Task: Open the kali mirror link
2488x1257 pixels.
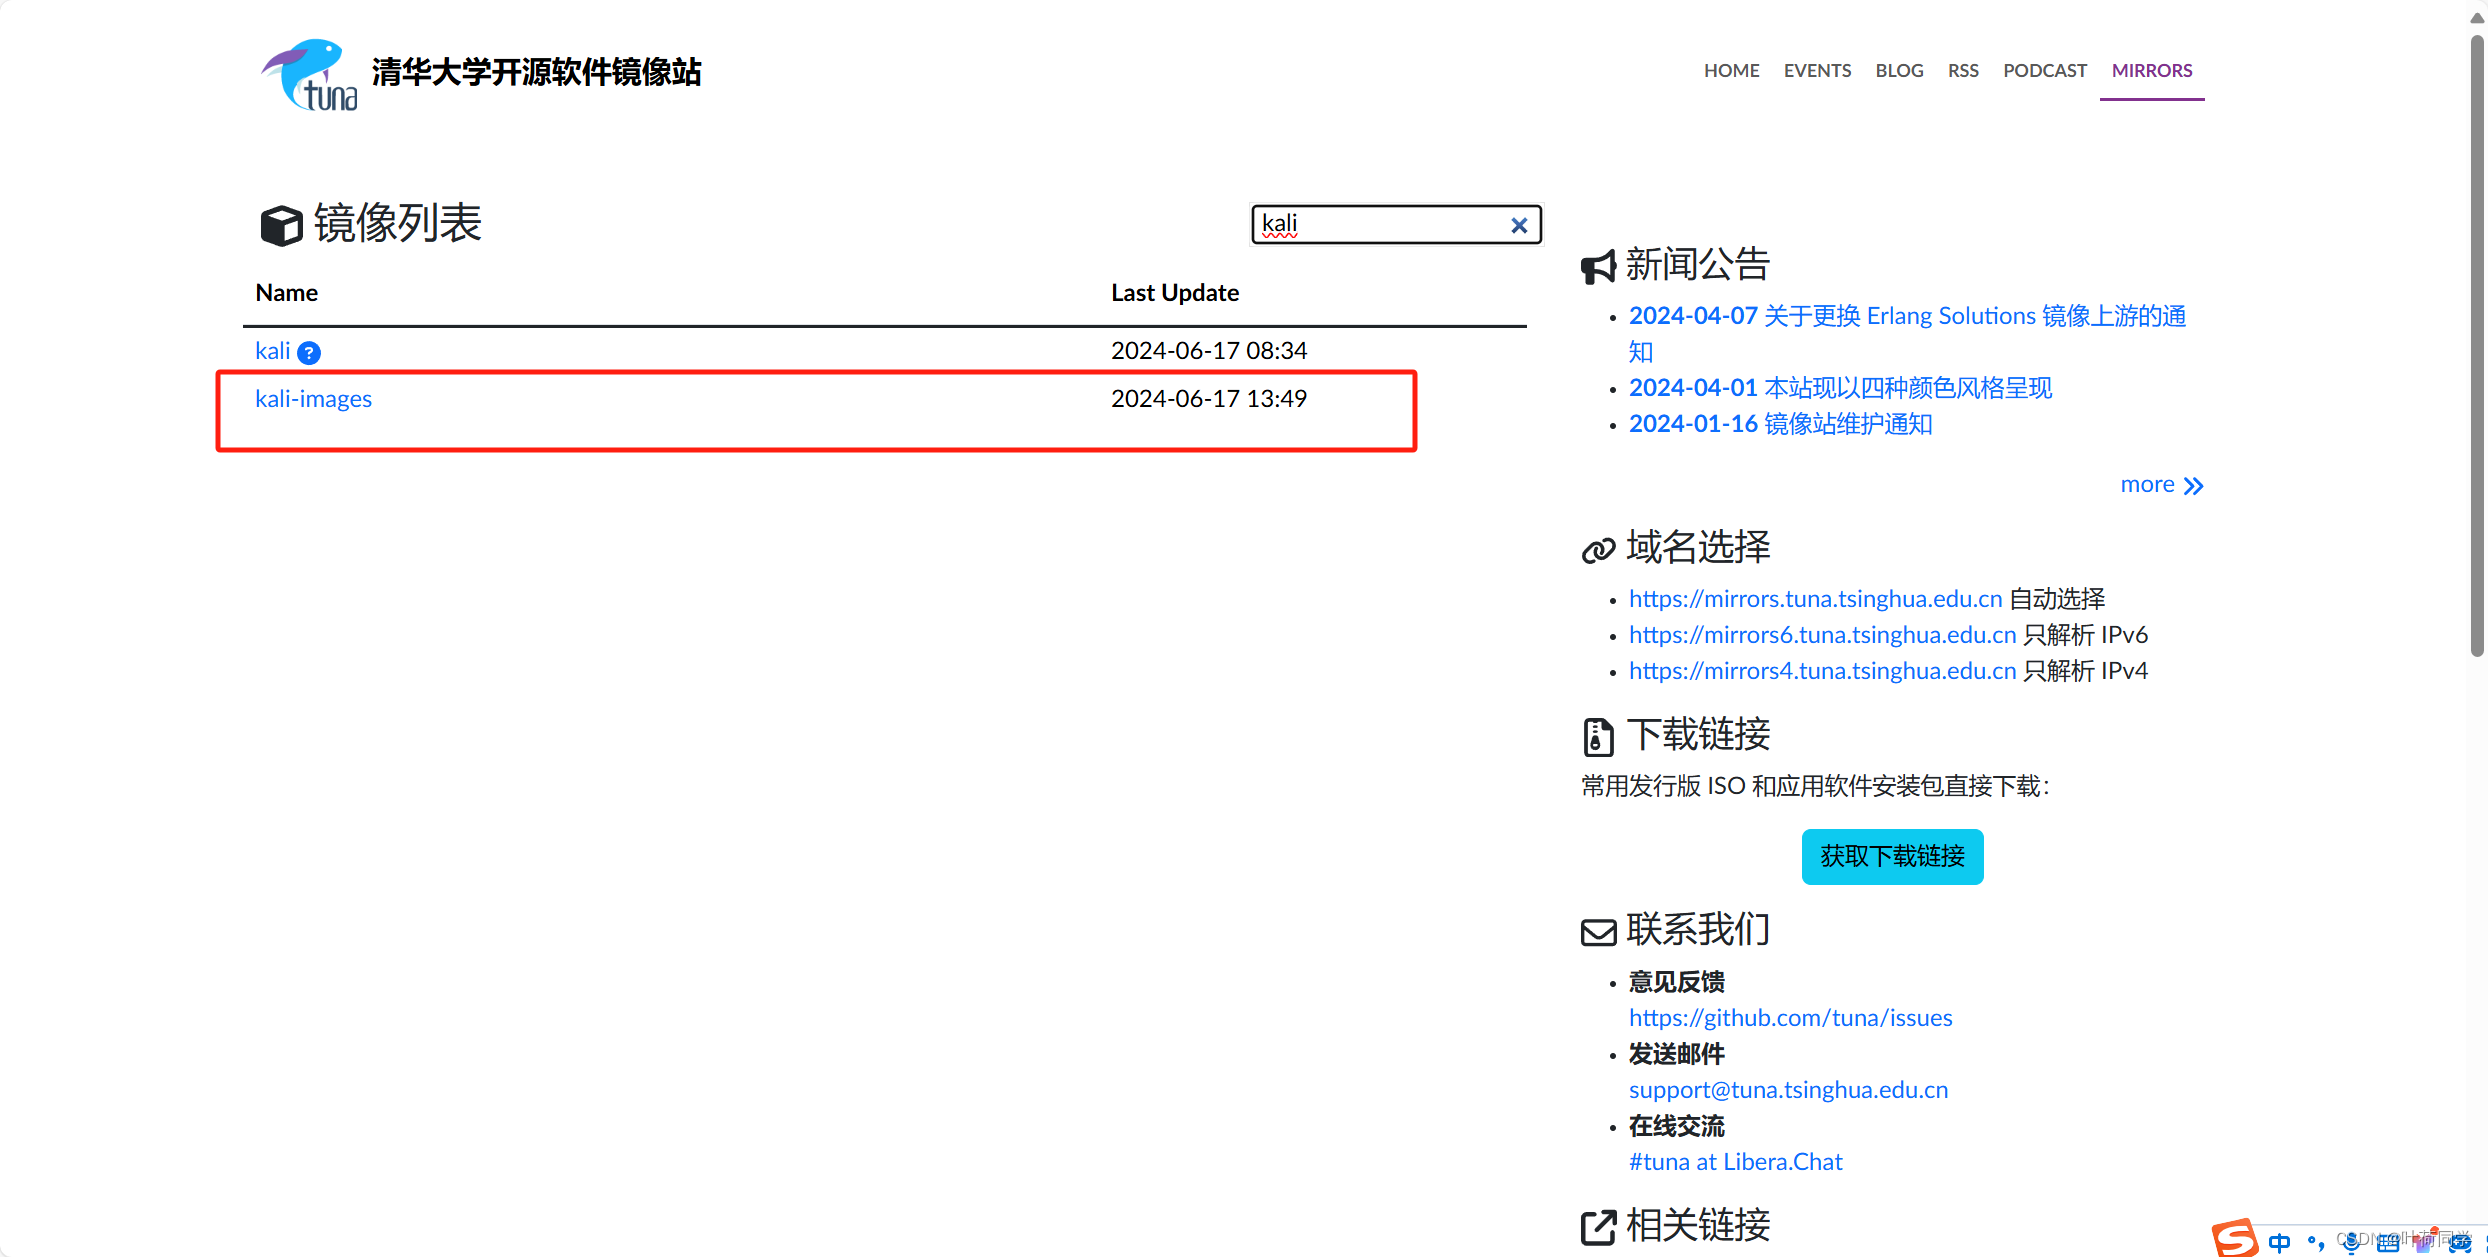Action: [x=272, y=351]
